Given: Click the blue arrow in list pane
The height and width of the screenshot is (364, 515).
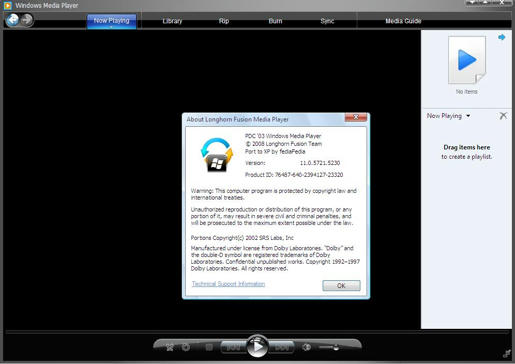Looking at the screenshot, I should point(502,37).
